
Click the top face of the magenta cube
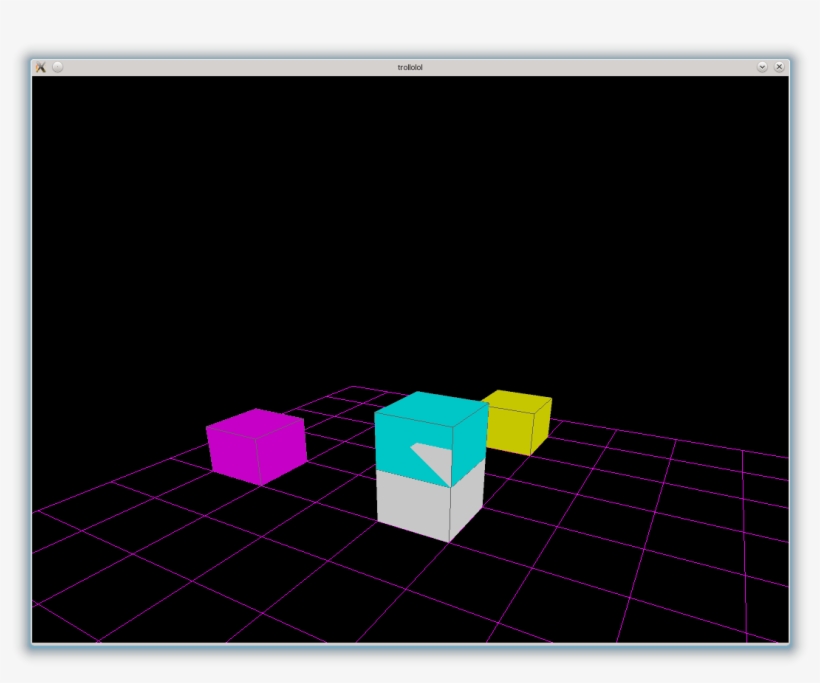pos(255,425)
